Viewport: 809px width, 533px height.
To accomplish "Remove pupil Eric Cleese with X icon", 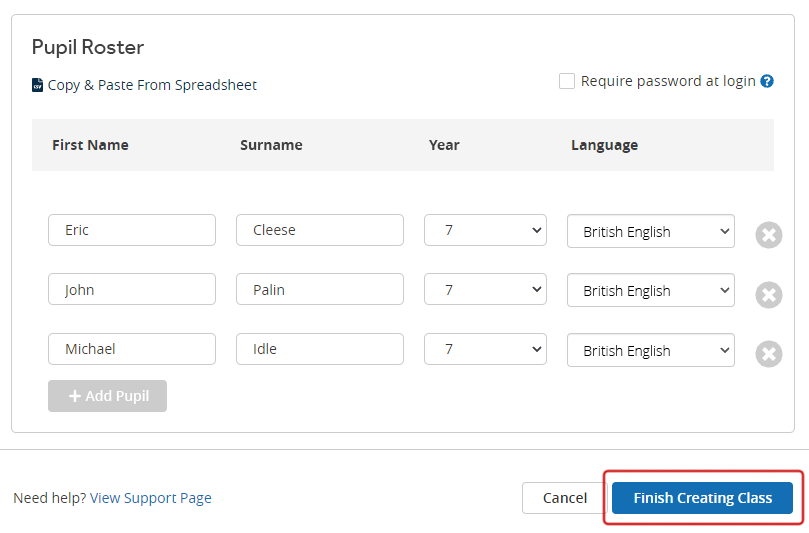I will pyautogui.click(x=769, y=235).
